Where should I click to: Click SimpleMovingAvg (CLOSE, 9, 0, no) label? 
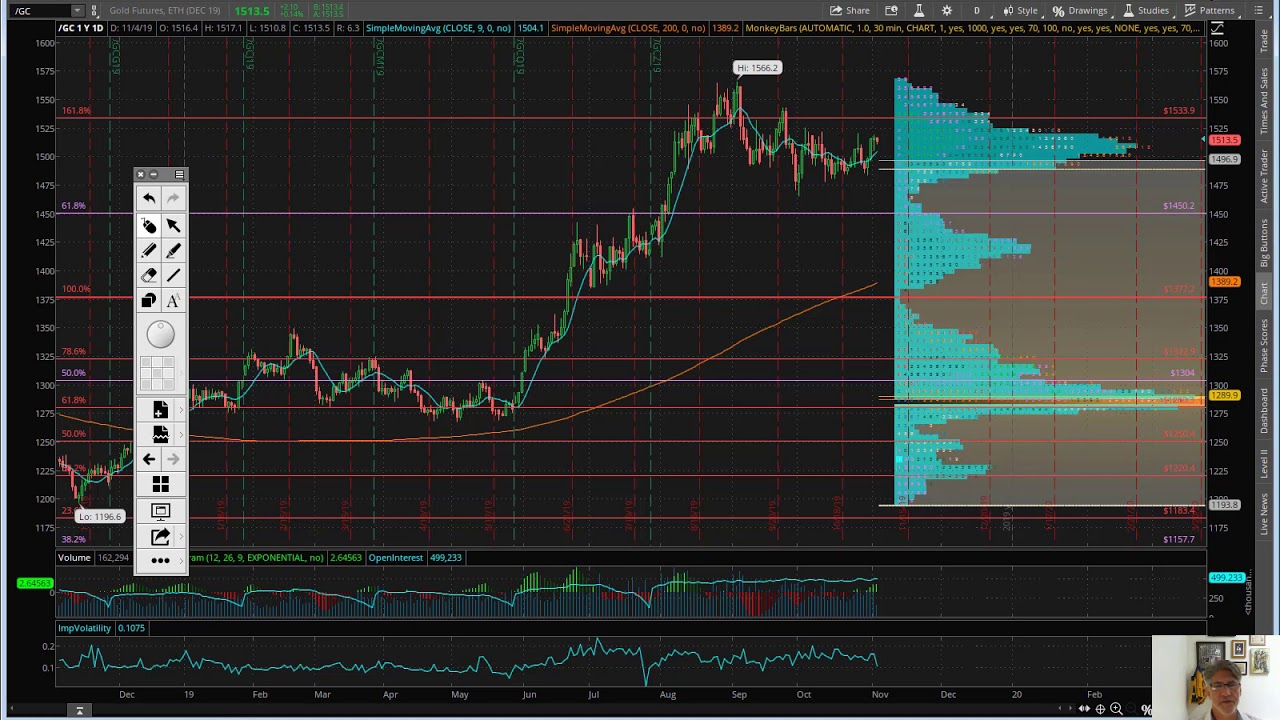(438, 28)
